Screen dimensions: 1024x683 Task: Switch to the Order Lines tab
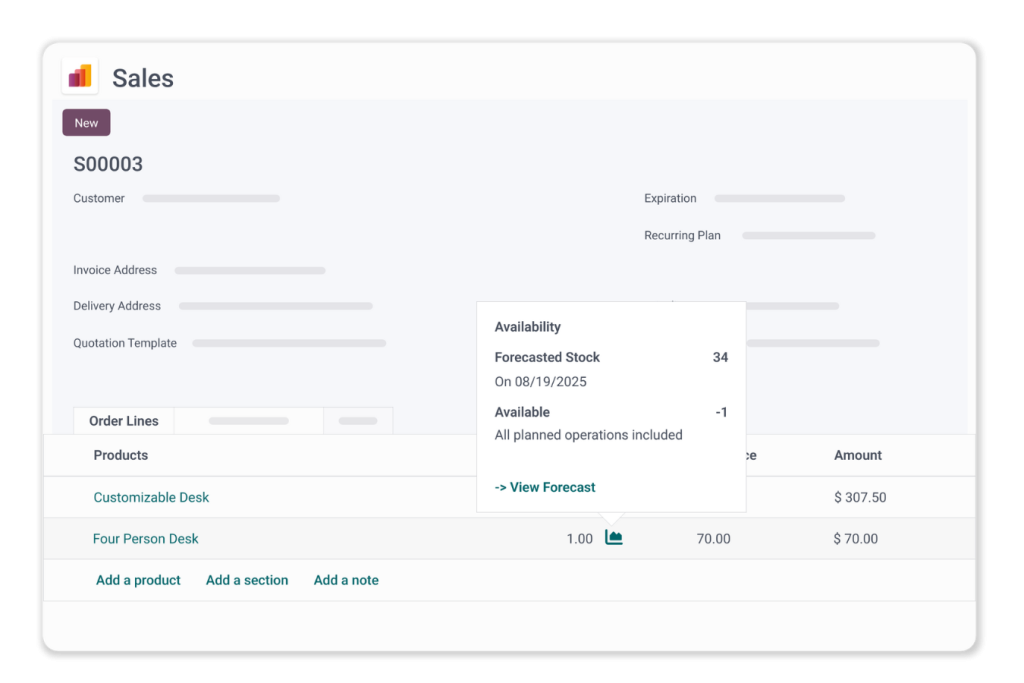pyautogui.click(x=124, y=421)
